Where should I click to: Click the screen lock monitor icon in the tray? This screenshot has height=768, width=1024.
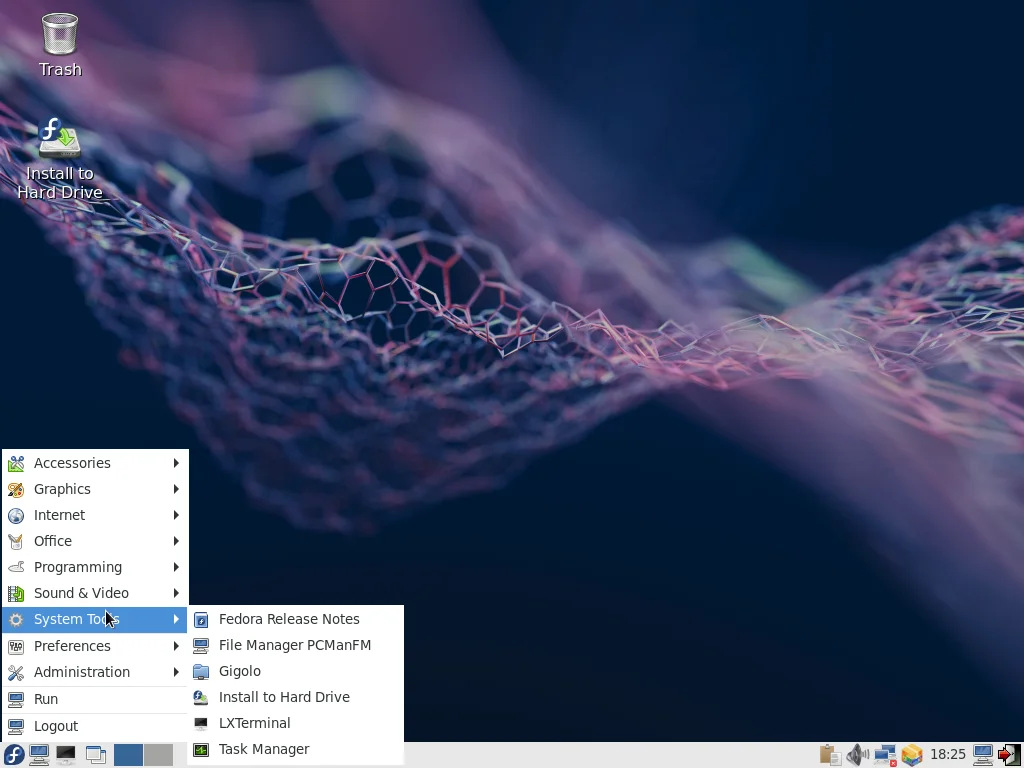pyautogui.click(x=983, y=755)
